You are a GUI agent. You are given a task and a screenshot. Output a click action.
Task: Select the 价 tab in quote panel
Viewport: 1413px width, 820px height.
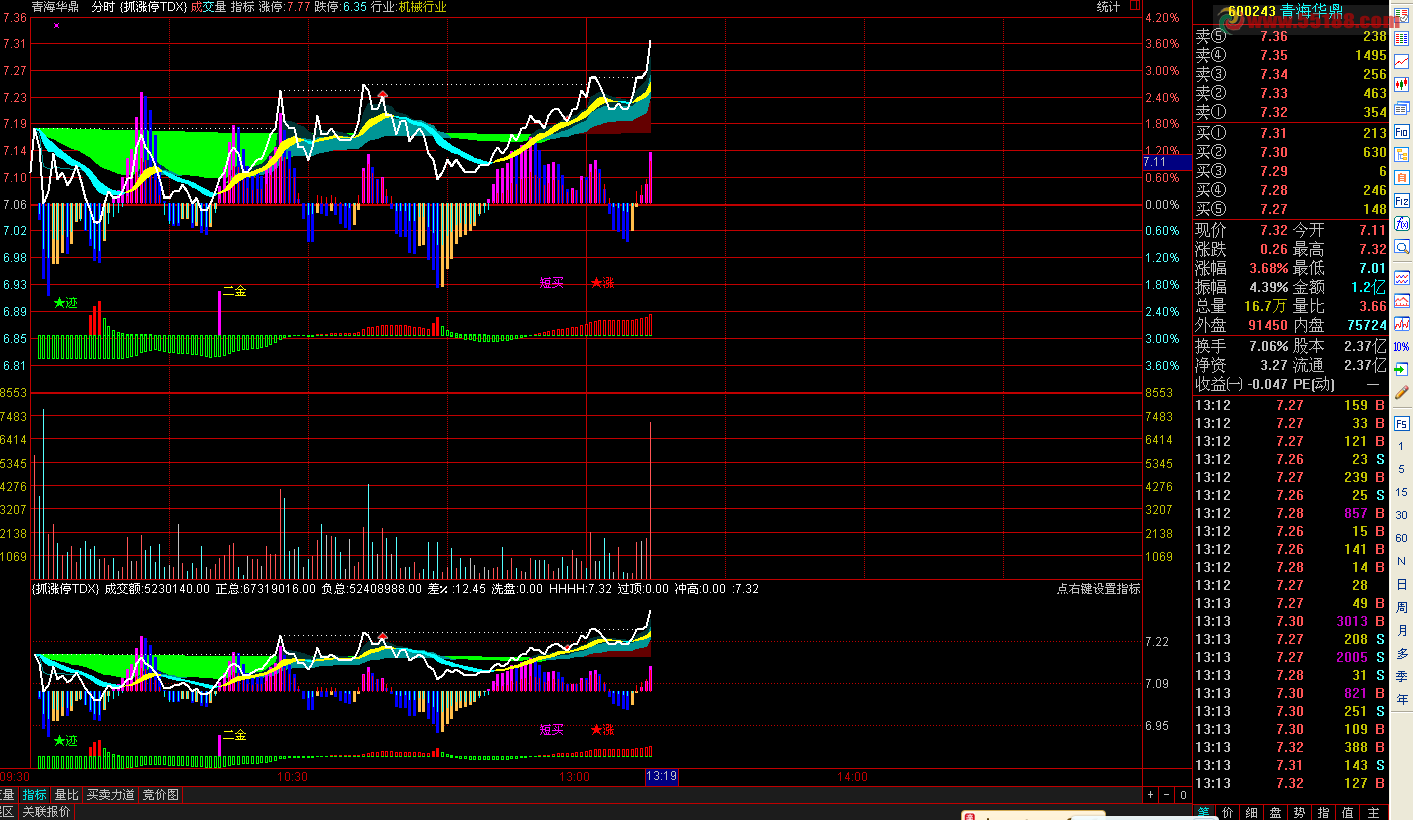pyautogui.click(x=1228, y=812)
